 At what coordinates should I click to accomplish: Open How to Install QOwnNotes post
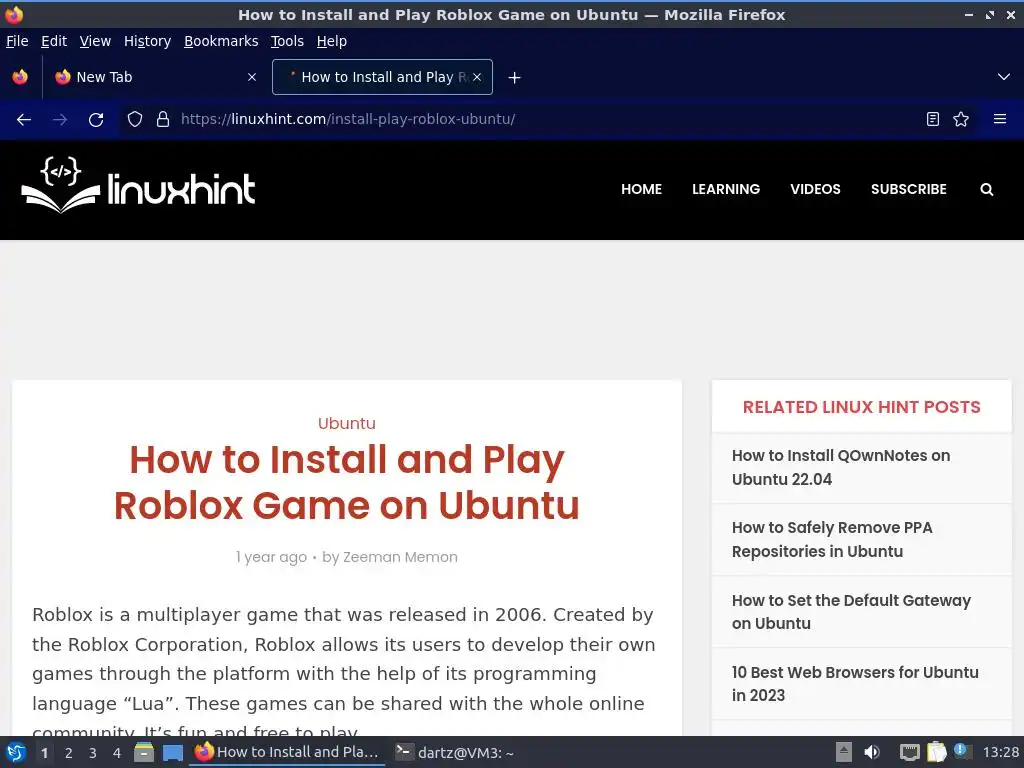(841, 468)
